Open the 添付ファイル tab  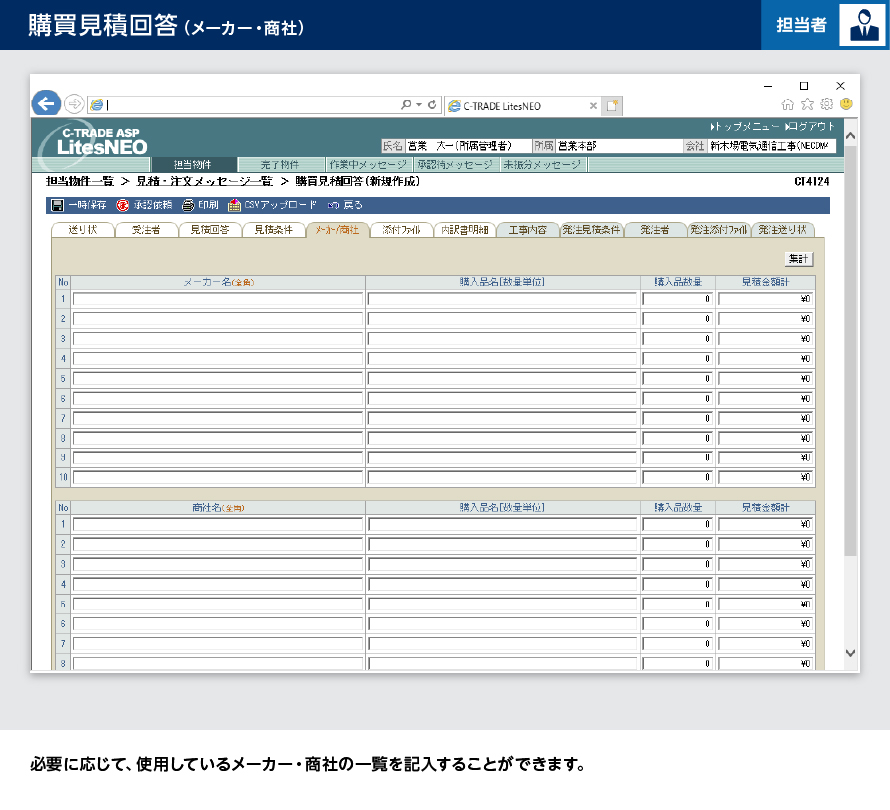[x=401, y=230]
